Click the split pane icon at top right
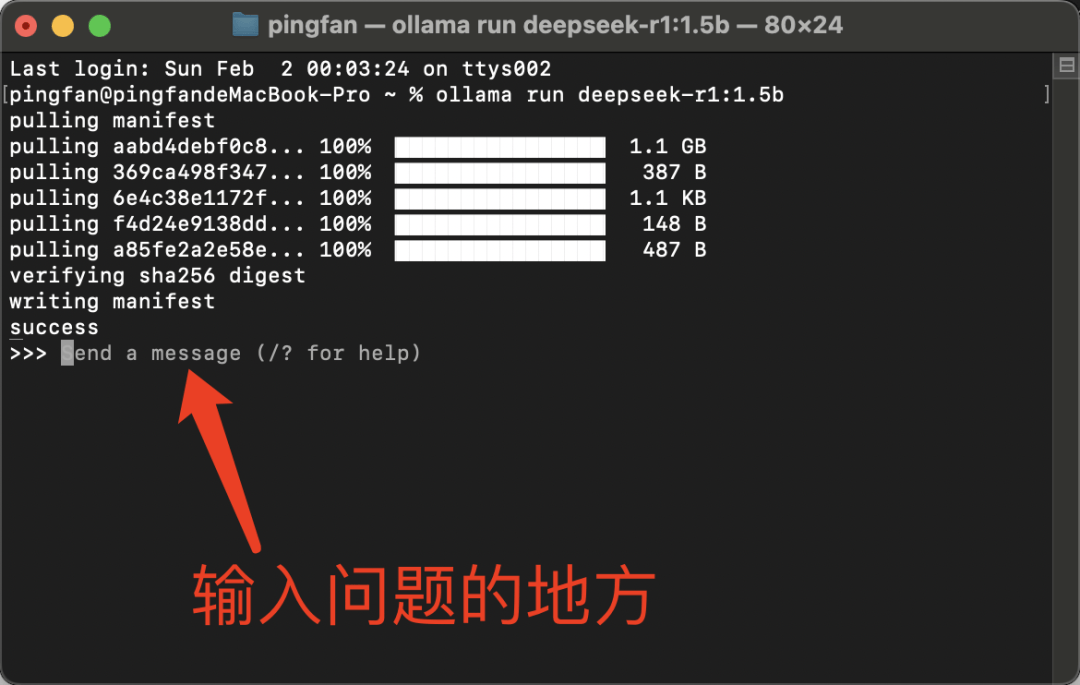The image size is (1080, 685). pyautogui.click(x=1066, y=65)
